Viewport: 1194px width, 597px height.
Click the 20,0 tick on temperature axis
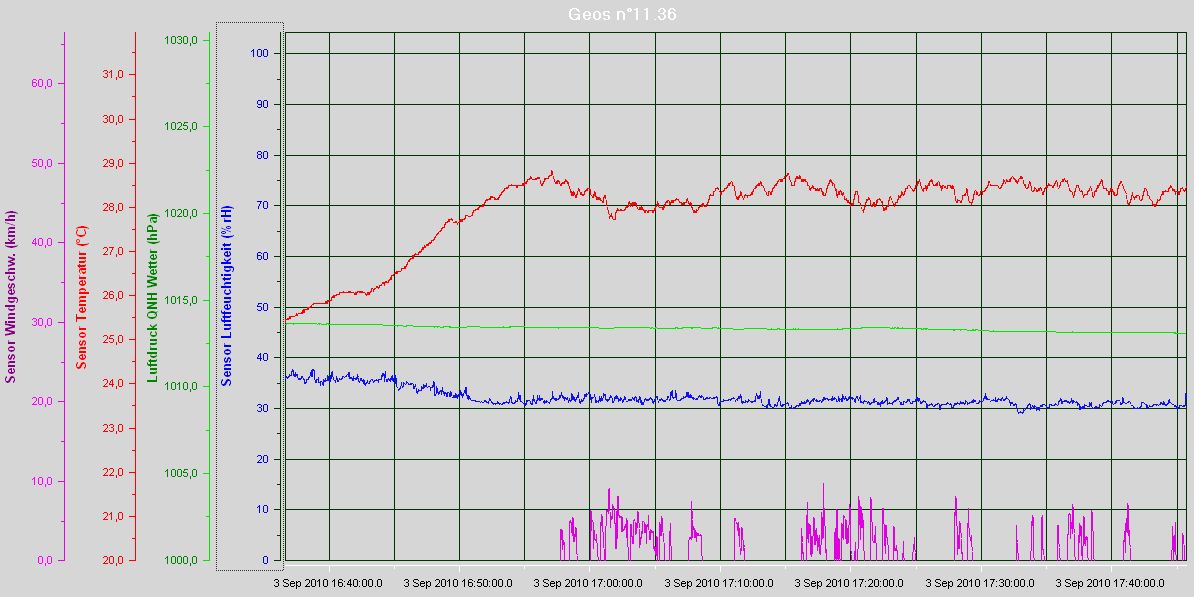tap(113, 560)
